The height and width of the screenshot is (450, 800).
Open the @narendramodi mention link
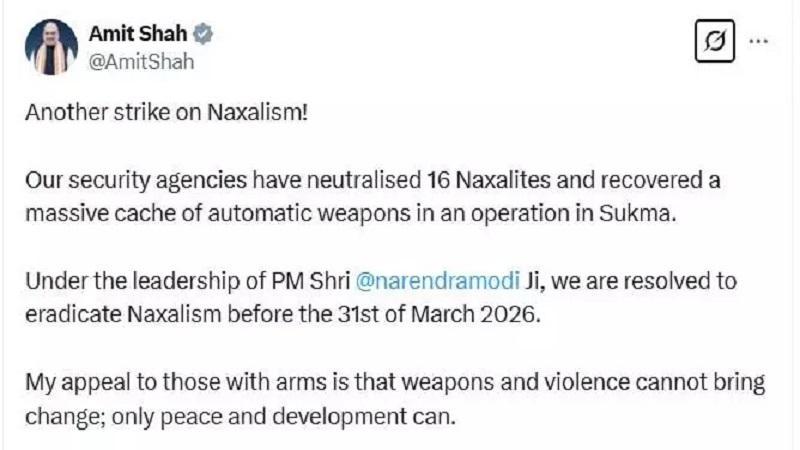(x=437, y=281)
